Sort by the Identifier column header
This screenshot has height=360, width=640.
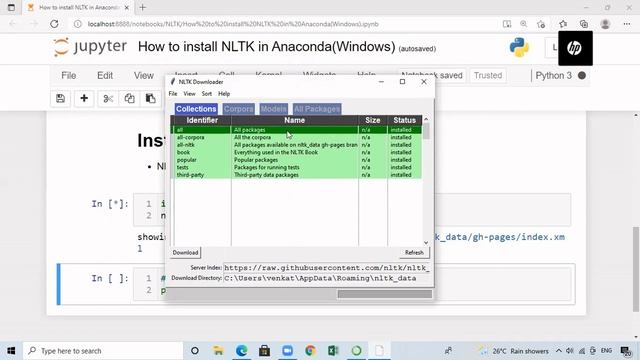(202, 120)
